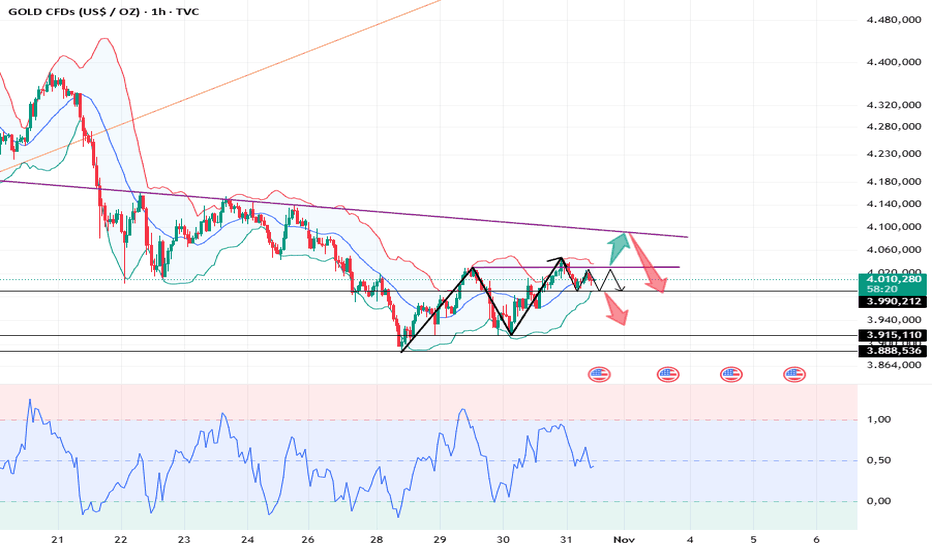Select the 3.915,110 price level label

point(893,335)
